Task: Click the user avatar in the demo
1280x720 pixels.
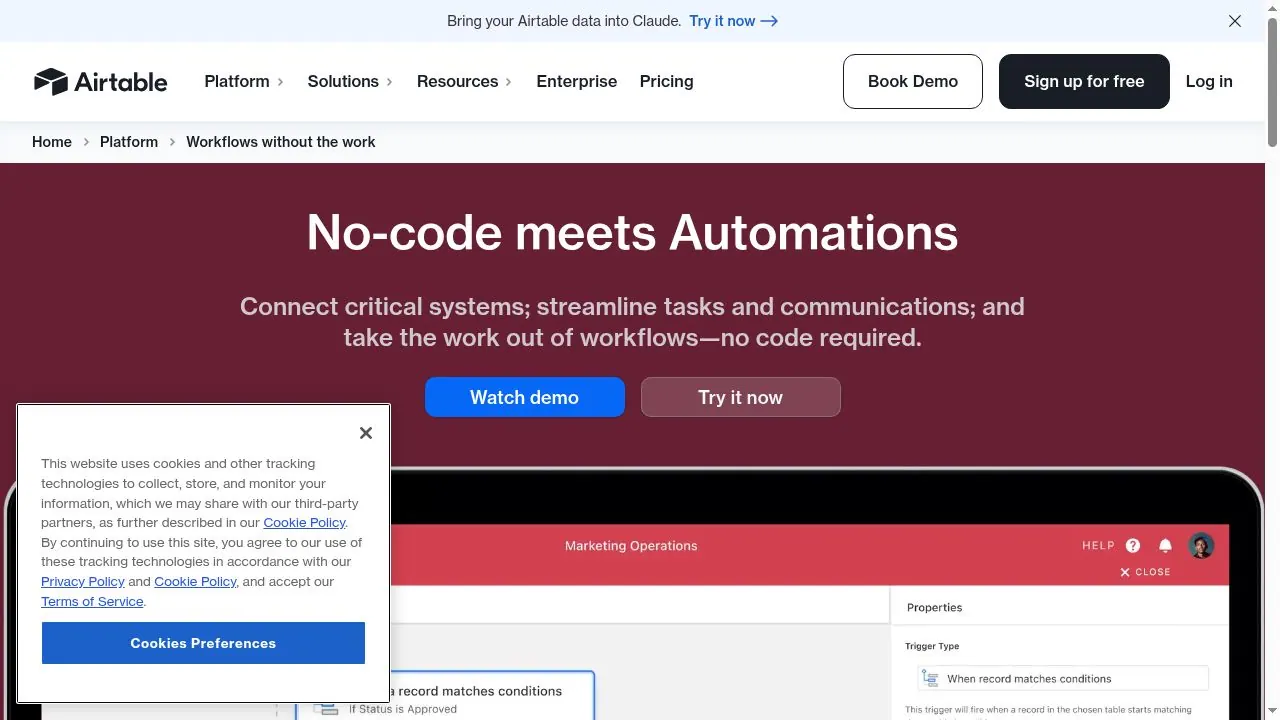Action: pyautogui.click(x=1201, y=546)
